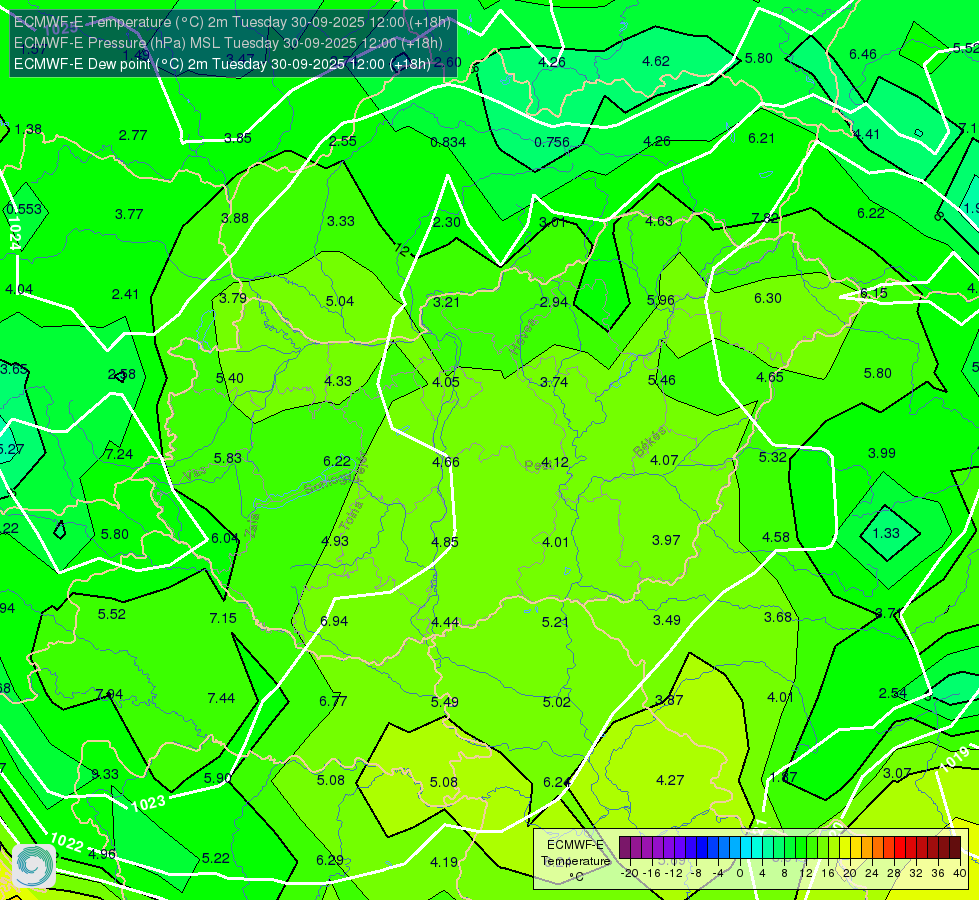Click the ECMWF spiral logo icon
Image resolution: width=979 pixels, height=900 pixels.
pyautogui.click(x=34, y=865)
